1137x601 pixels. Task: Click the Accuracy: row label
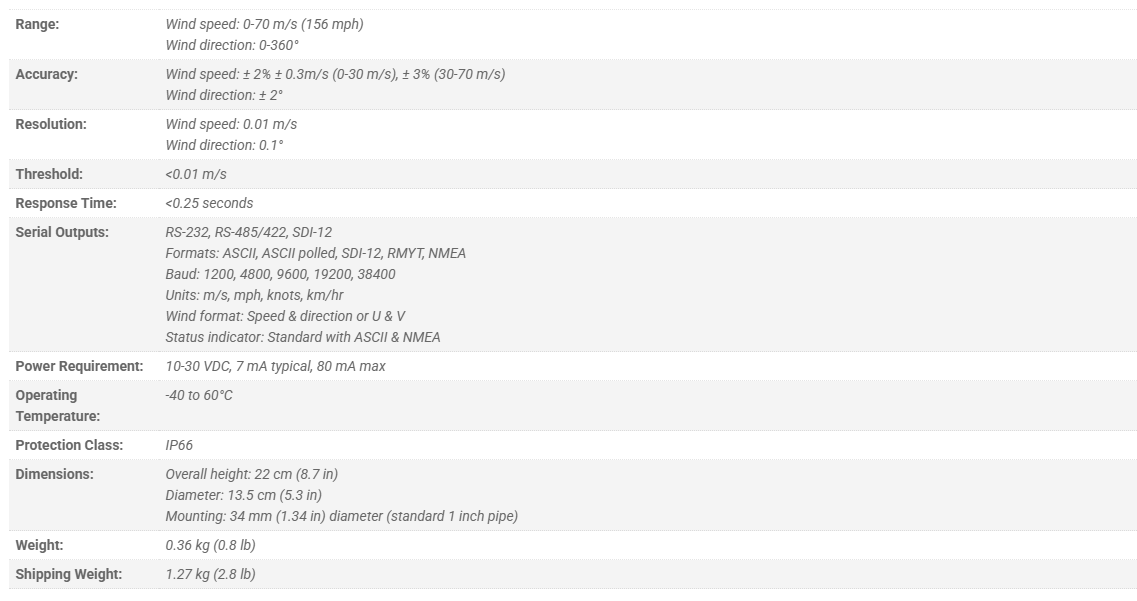pyautogui.click(x=46, y=74)
